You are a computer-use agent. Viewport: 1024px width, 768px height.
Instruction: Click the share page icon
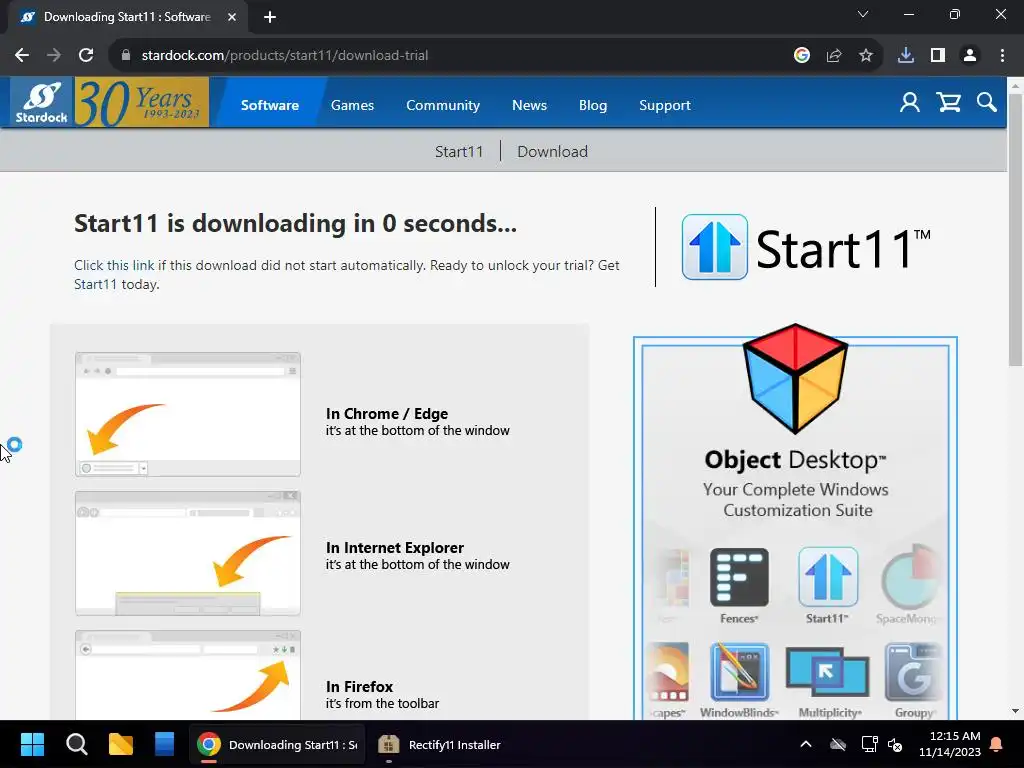(834, 56)
